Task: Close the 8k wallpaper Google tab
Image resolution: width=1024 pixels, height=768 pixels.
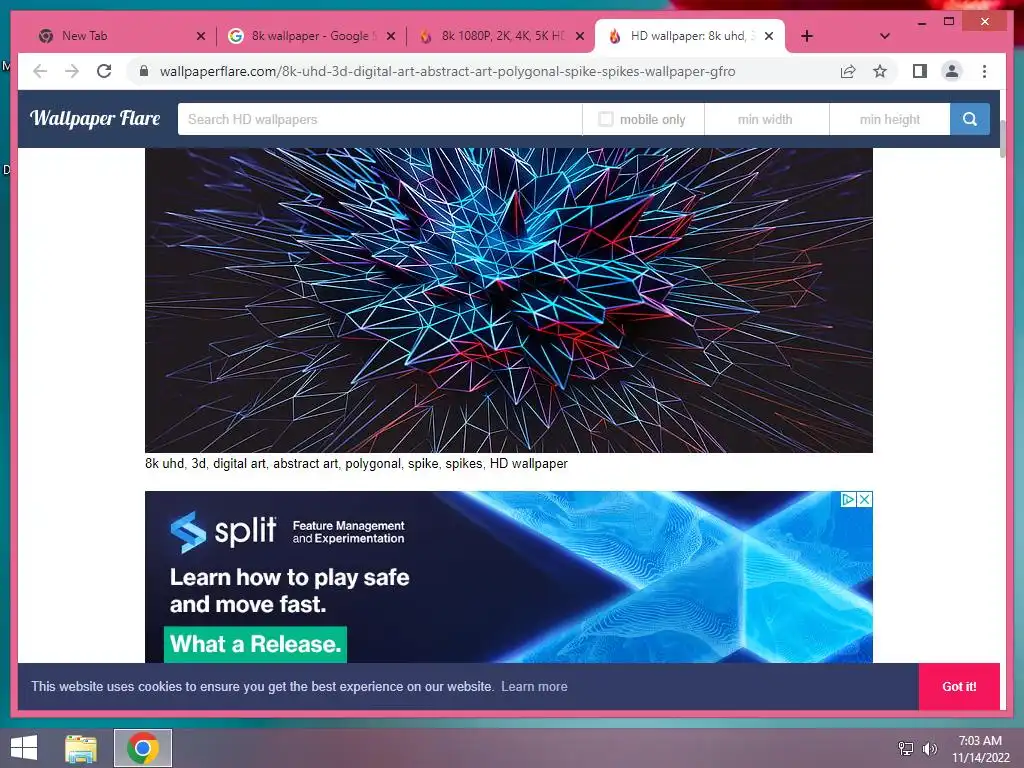Action: point(391,37)
